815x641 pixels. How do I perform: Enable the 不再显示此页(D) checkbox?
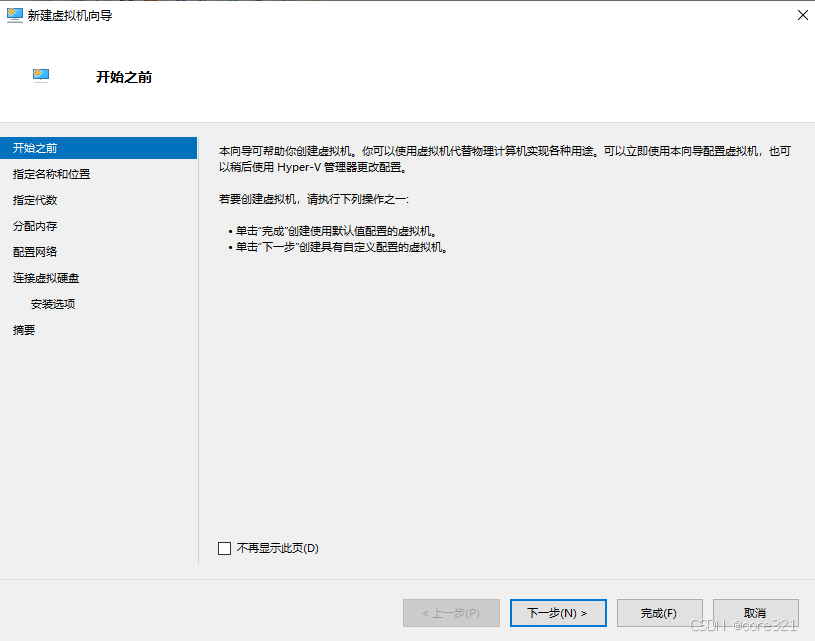pyautogui.click(x=225, y=548)
